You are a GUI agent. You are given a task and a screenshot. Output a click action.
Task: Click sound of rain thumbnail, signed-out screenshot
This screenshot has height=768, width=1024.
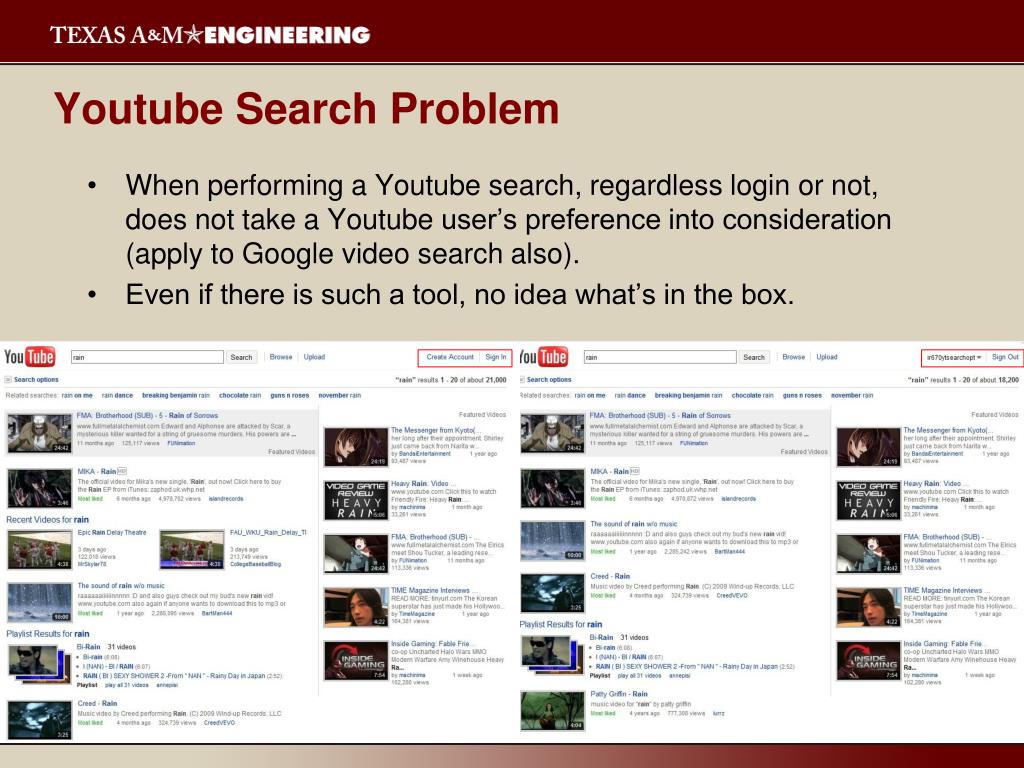pyautogui.click(x=39, y=602)
